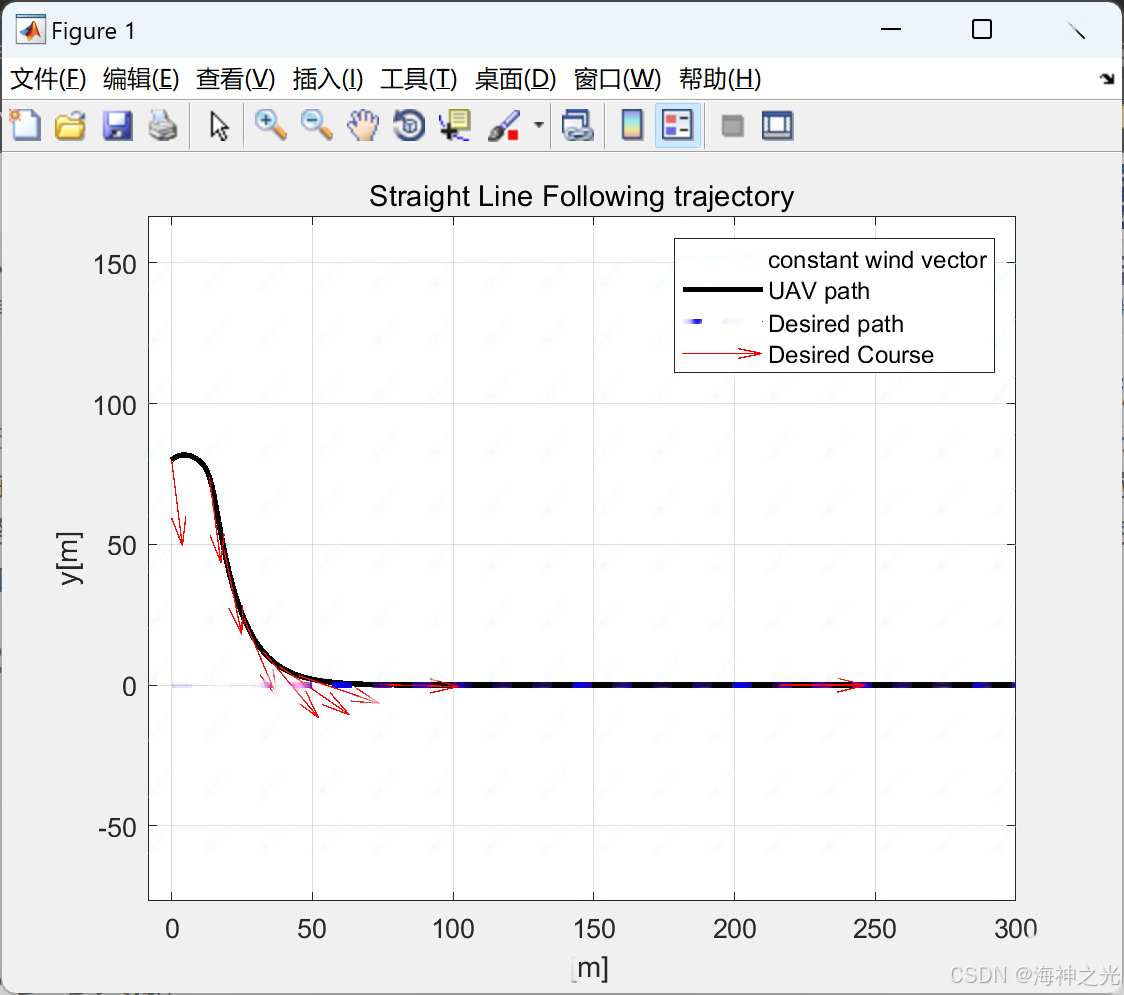
Task: Expand the brush color dropdown arrow
Action: pos(538,125)
